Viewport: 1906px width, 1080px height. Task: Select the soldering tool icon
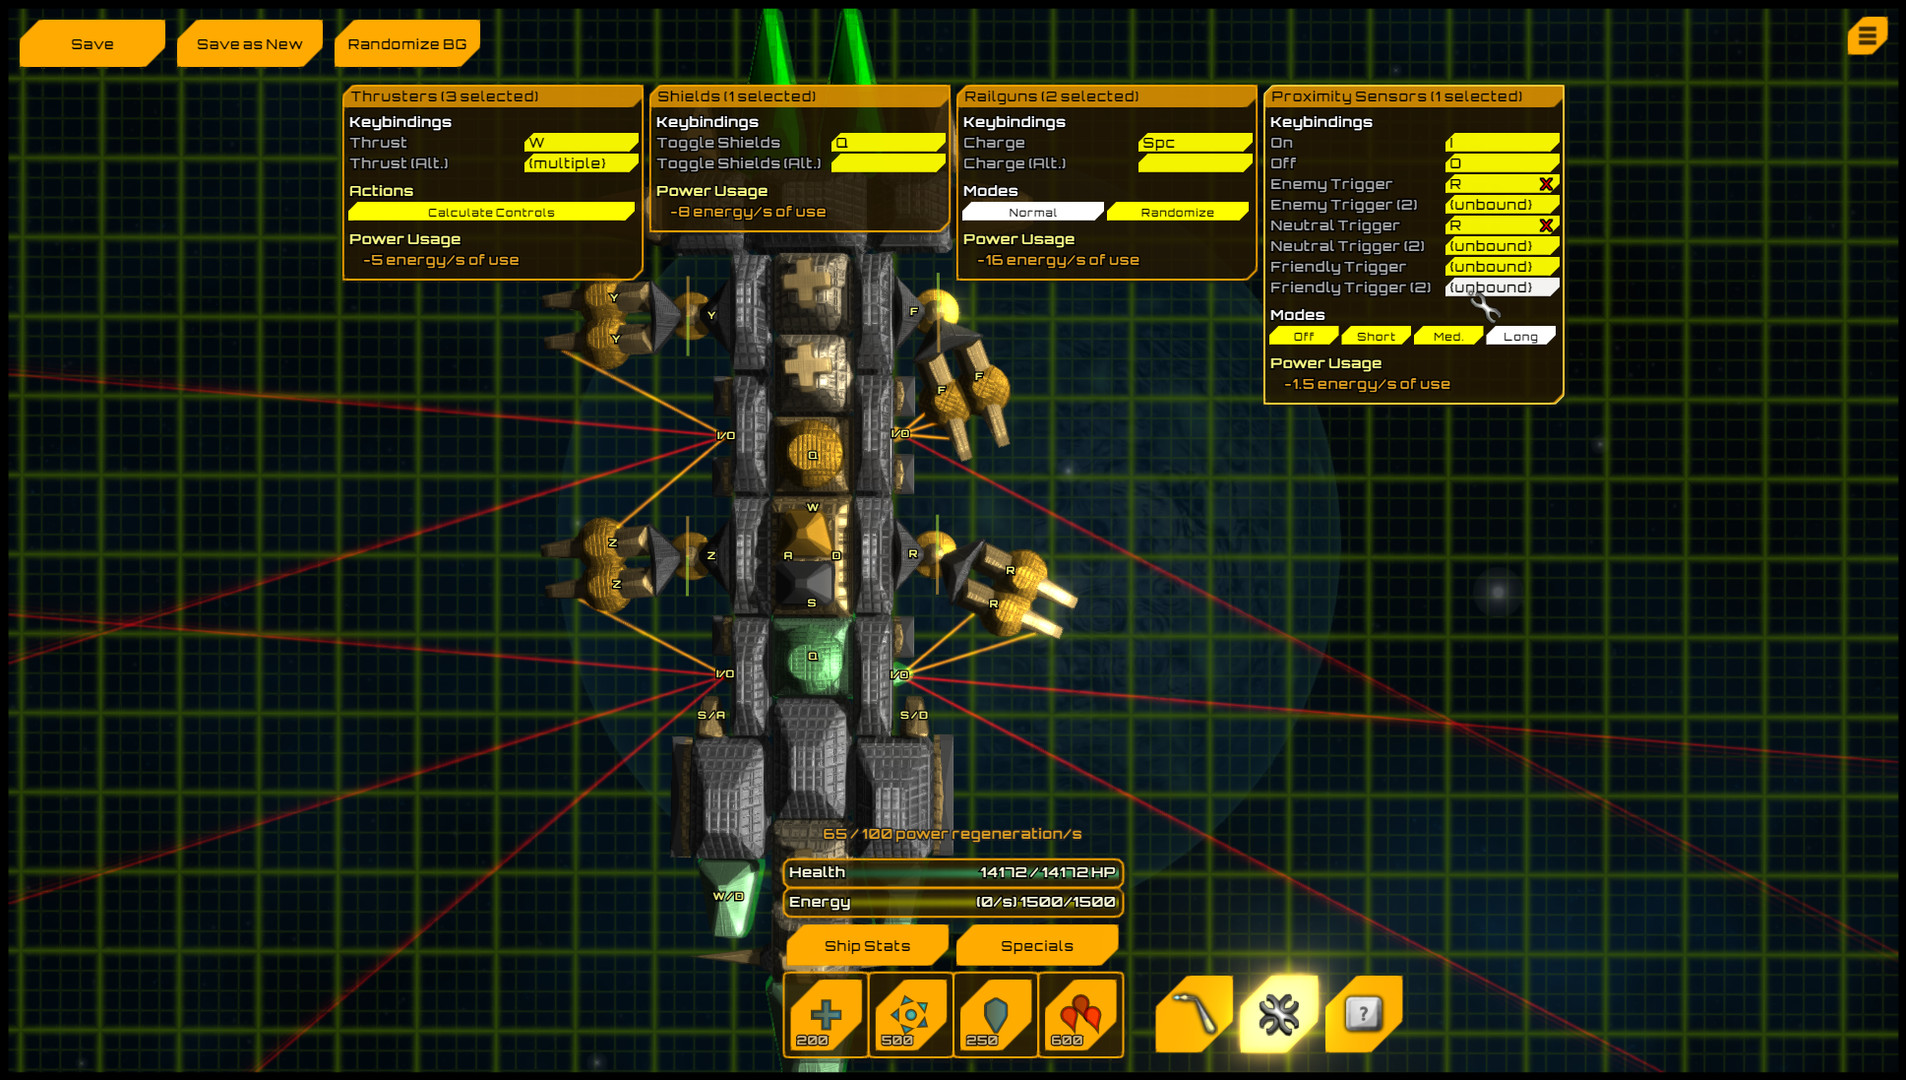(1192, 1014)
